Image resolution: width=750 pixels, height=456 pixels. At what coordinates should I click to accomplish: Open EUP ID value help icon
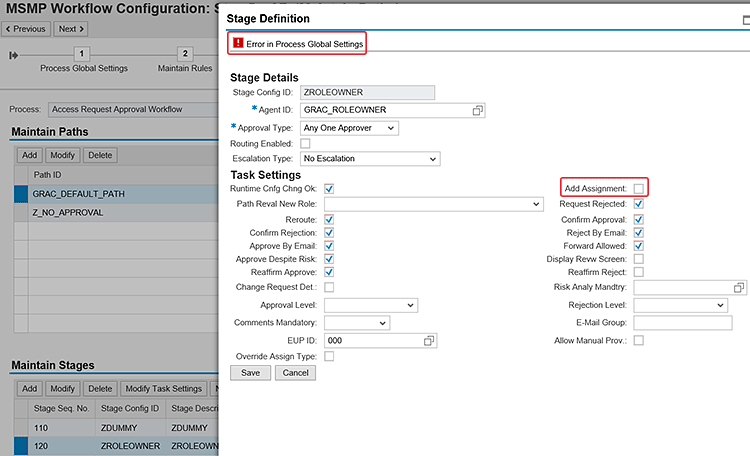(x=429, y=341)
